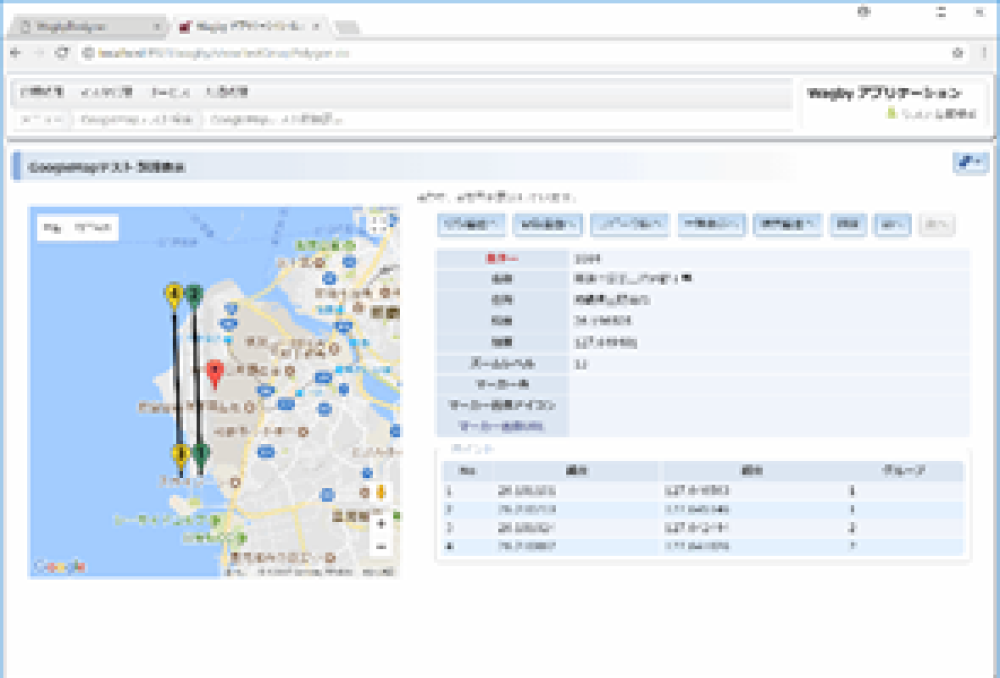Reload the page with the refresh icon
The image size is (1000, 678).
tap(62, 53)
